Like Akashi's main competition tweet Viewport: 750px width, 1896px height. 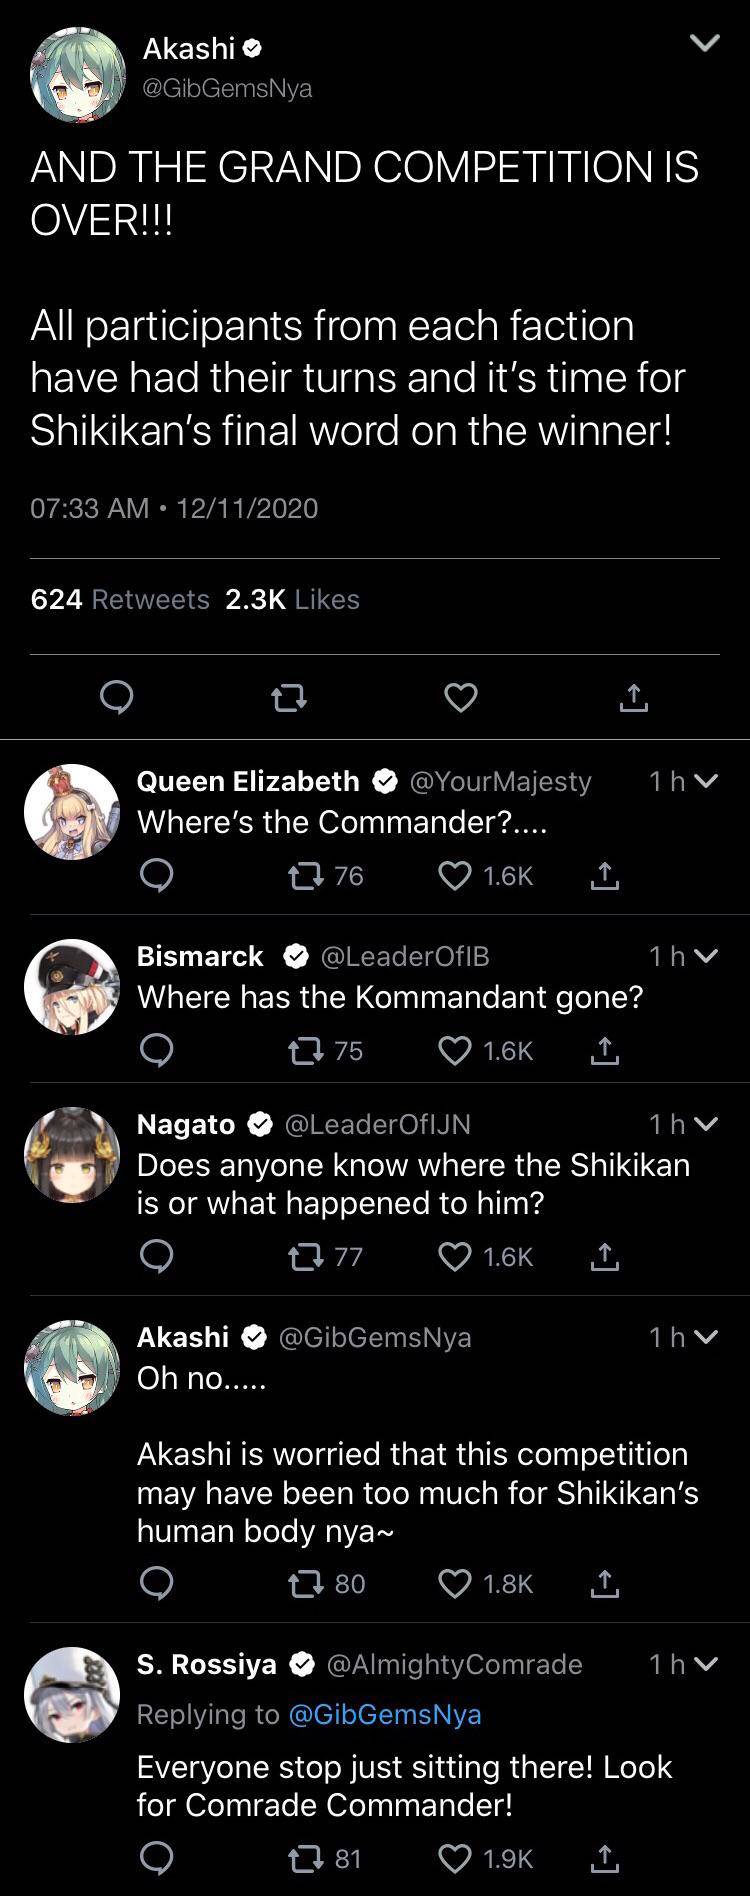tap(460, 698)
